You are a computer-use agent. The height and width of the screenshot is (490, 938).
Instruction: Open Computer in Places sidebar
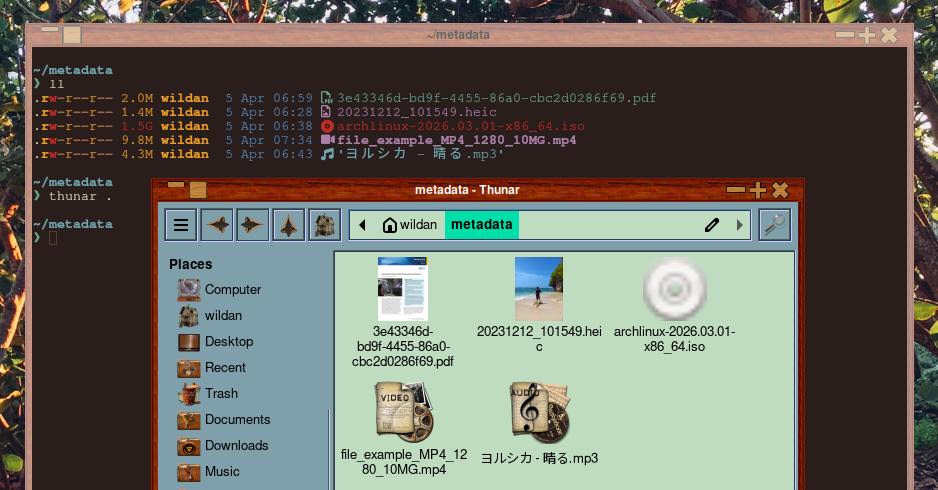pyautogui.click(x=232, y=290)
